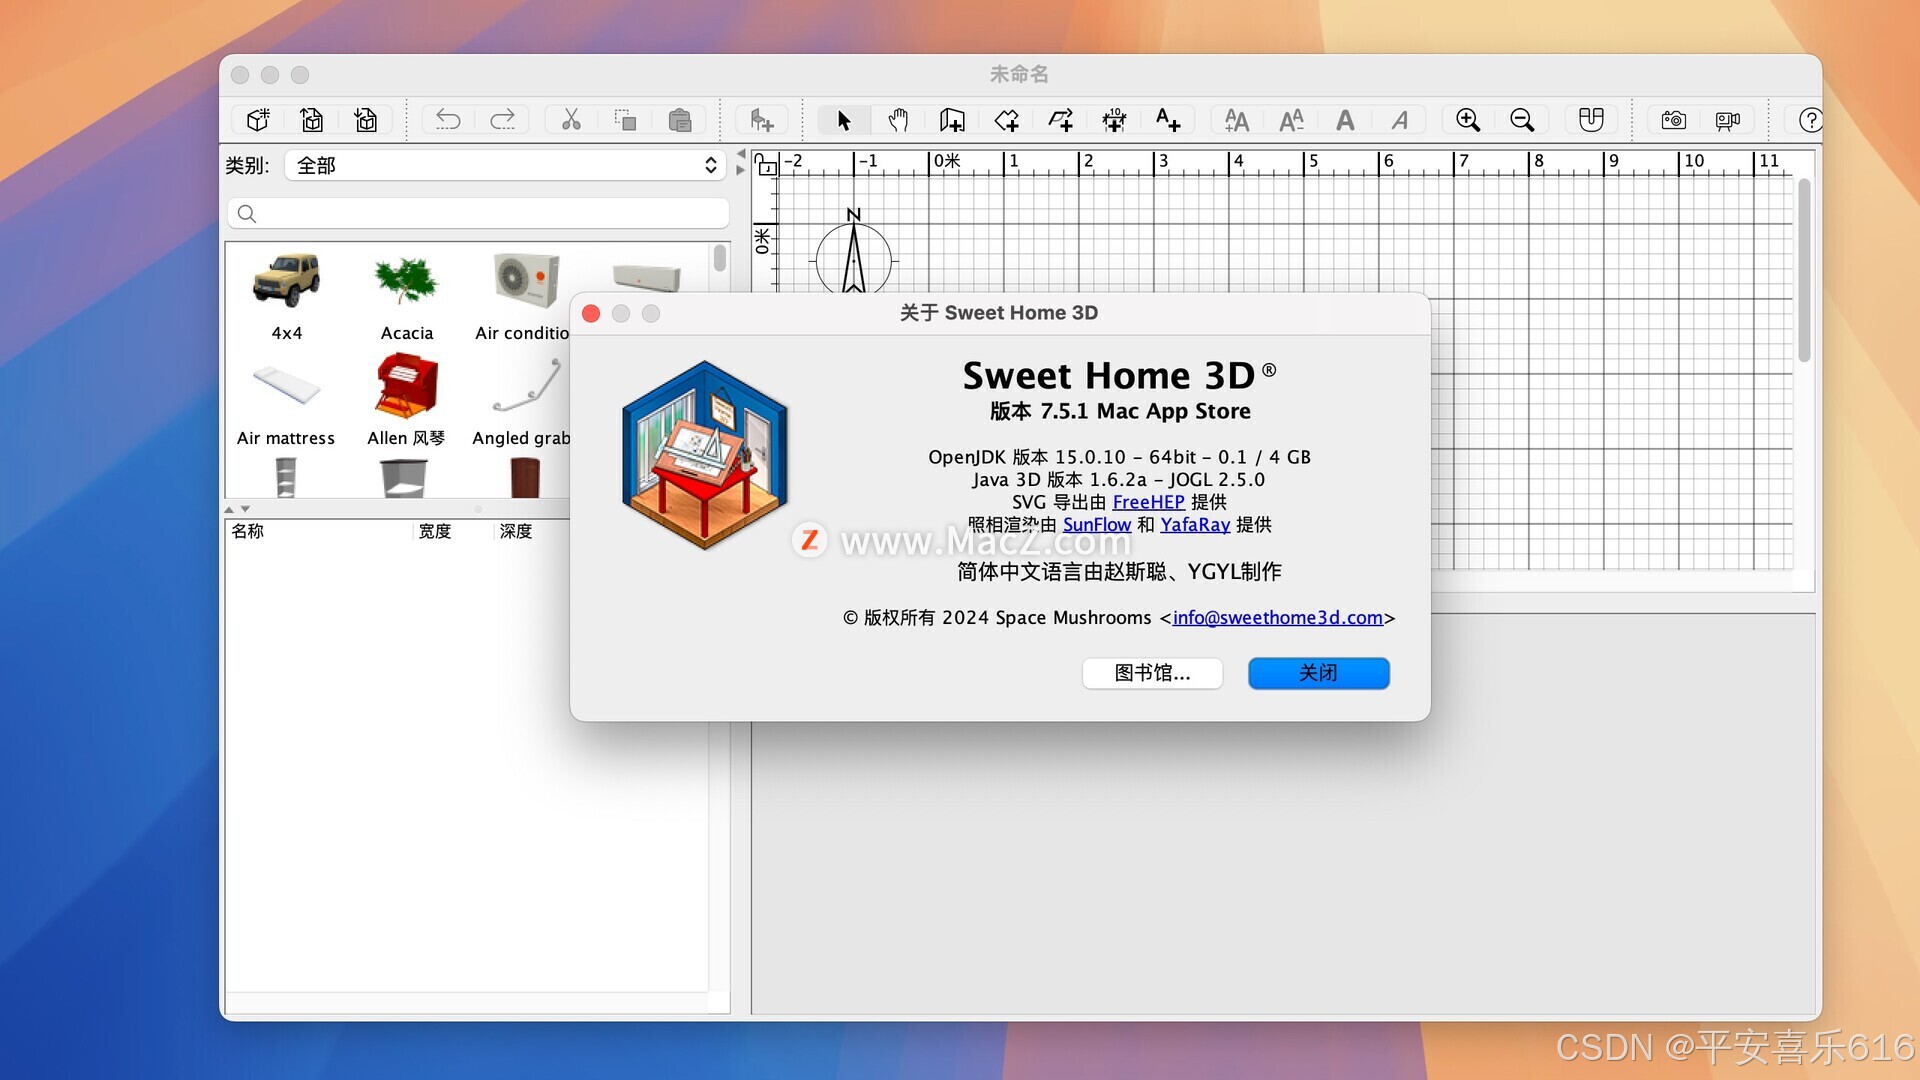Switch to the Pan hand tool
Image resolution: width=1920 pixels, height=1080 pixels.
click(x=898, y=120)
